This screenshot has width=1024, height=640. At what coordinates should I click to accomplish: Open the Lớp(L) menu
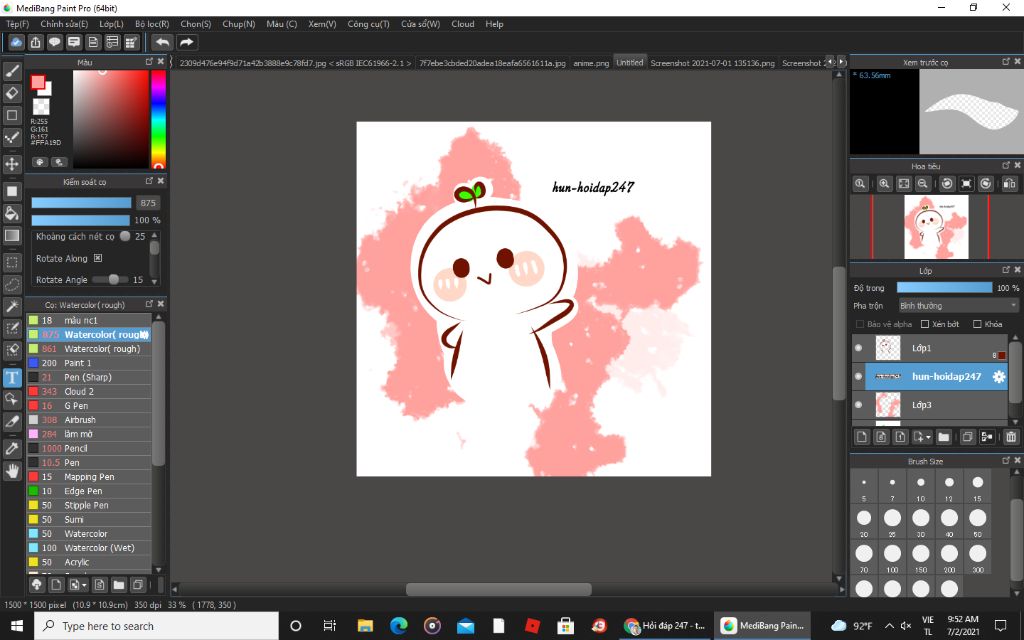coord(111,24)
